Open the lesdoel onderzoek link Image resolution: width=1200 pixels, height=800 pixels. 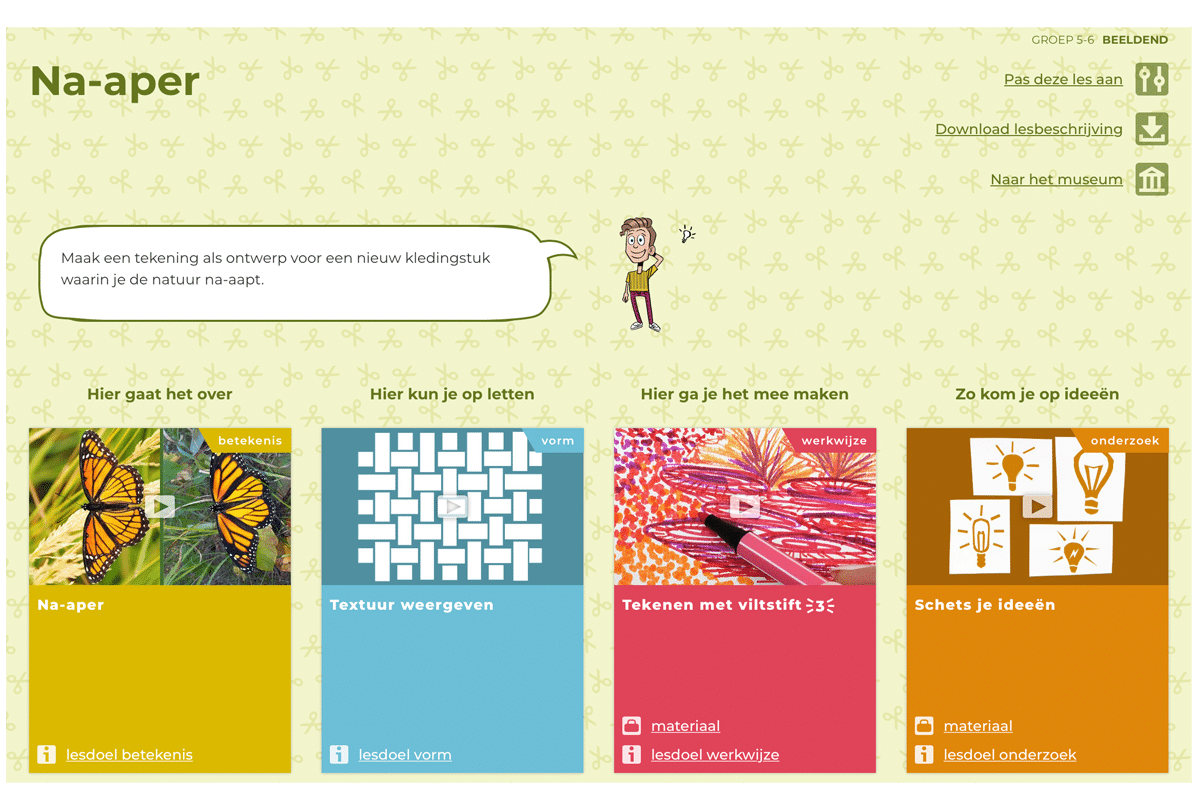(1010, 755)
